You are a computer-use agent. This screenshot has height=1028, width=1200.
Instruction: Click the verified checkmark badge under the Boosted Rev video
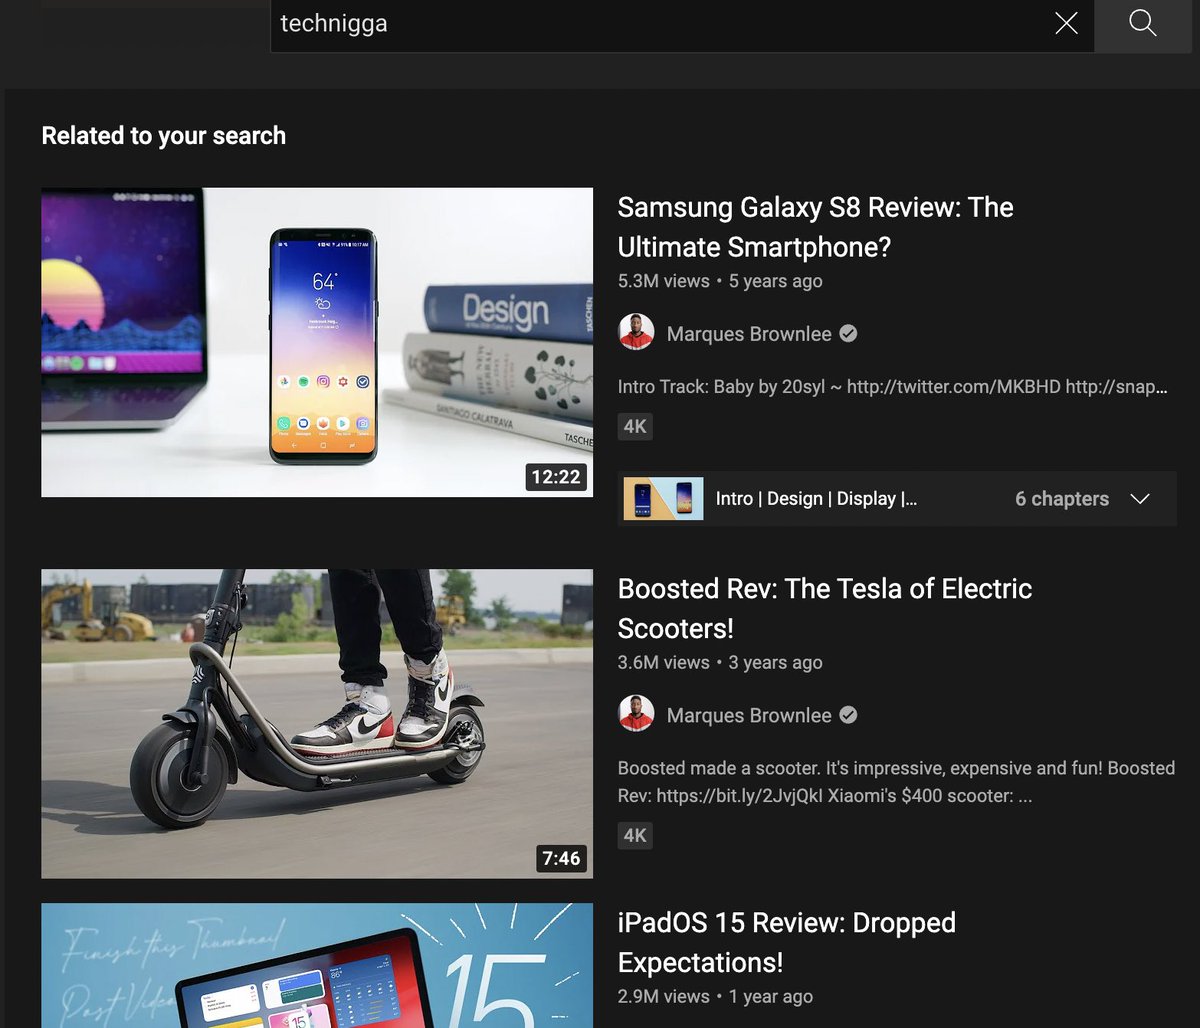point(848,715)
